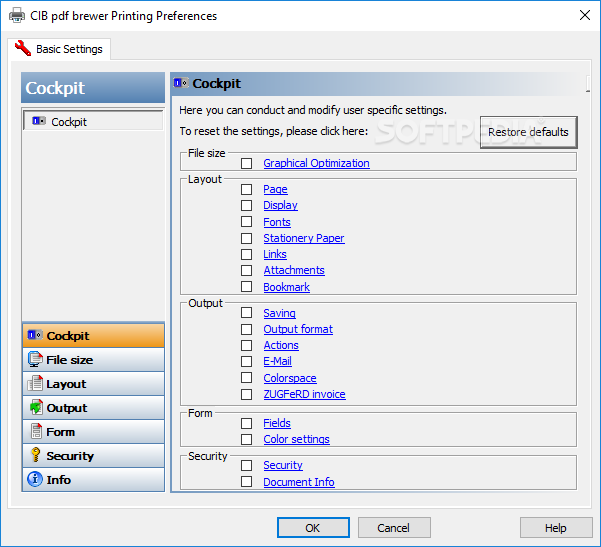This screenshot has width=601, height=547.
Task: Open the Output section in sidebar
Action: (93, 407)
